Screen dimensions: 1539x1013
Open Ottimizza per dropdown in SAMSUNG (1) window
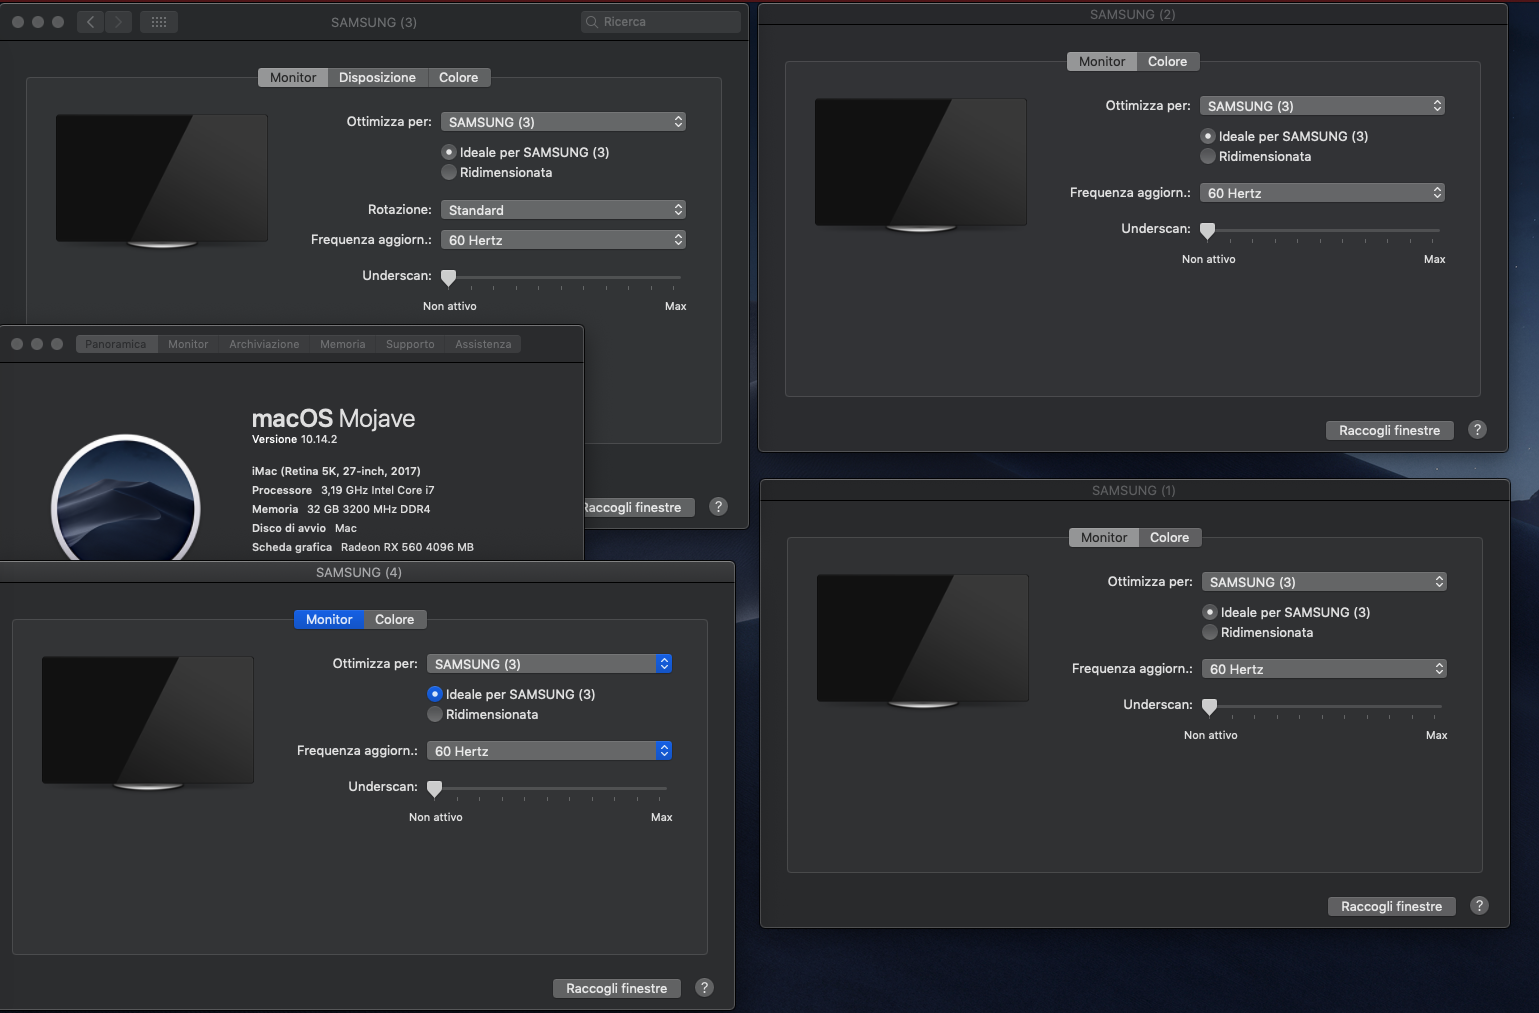(x=1324, y=582)
